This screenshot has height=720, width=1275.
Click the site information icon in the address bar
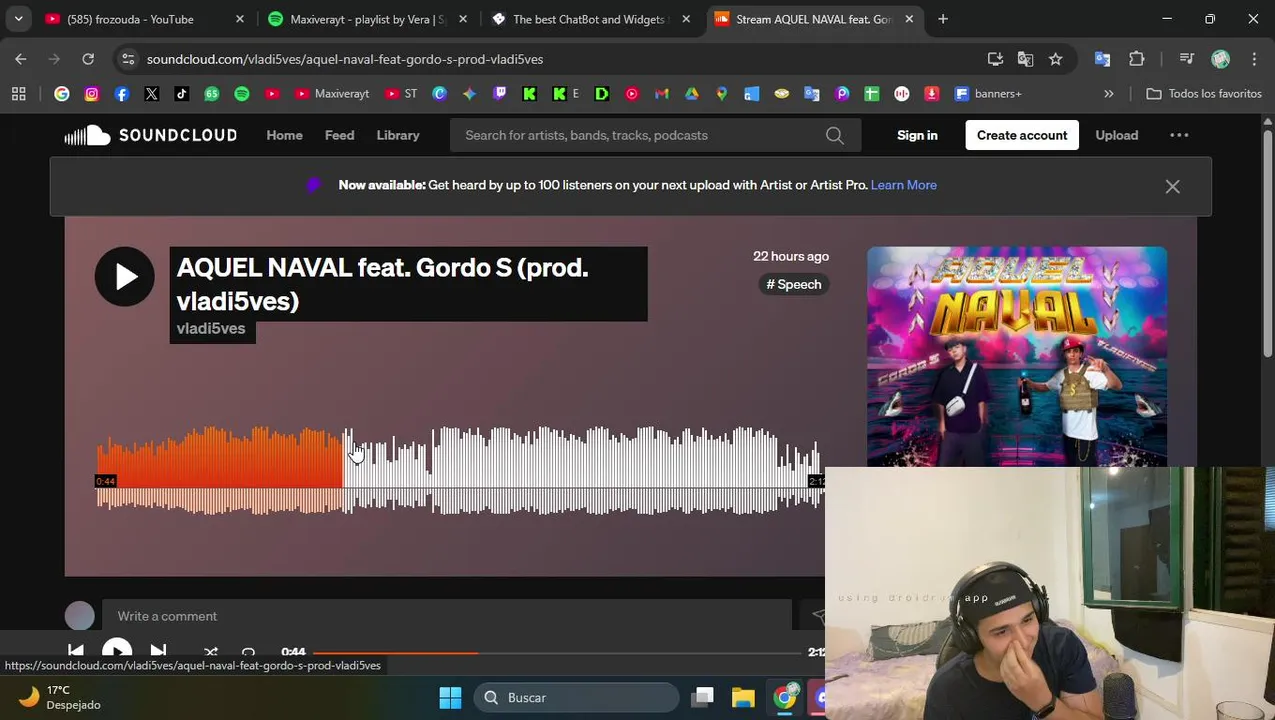coord(128,59)
